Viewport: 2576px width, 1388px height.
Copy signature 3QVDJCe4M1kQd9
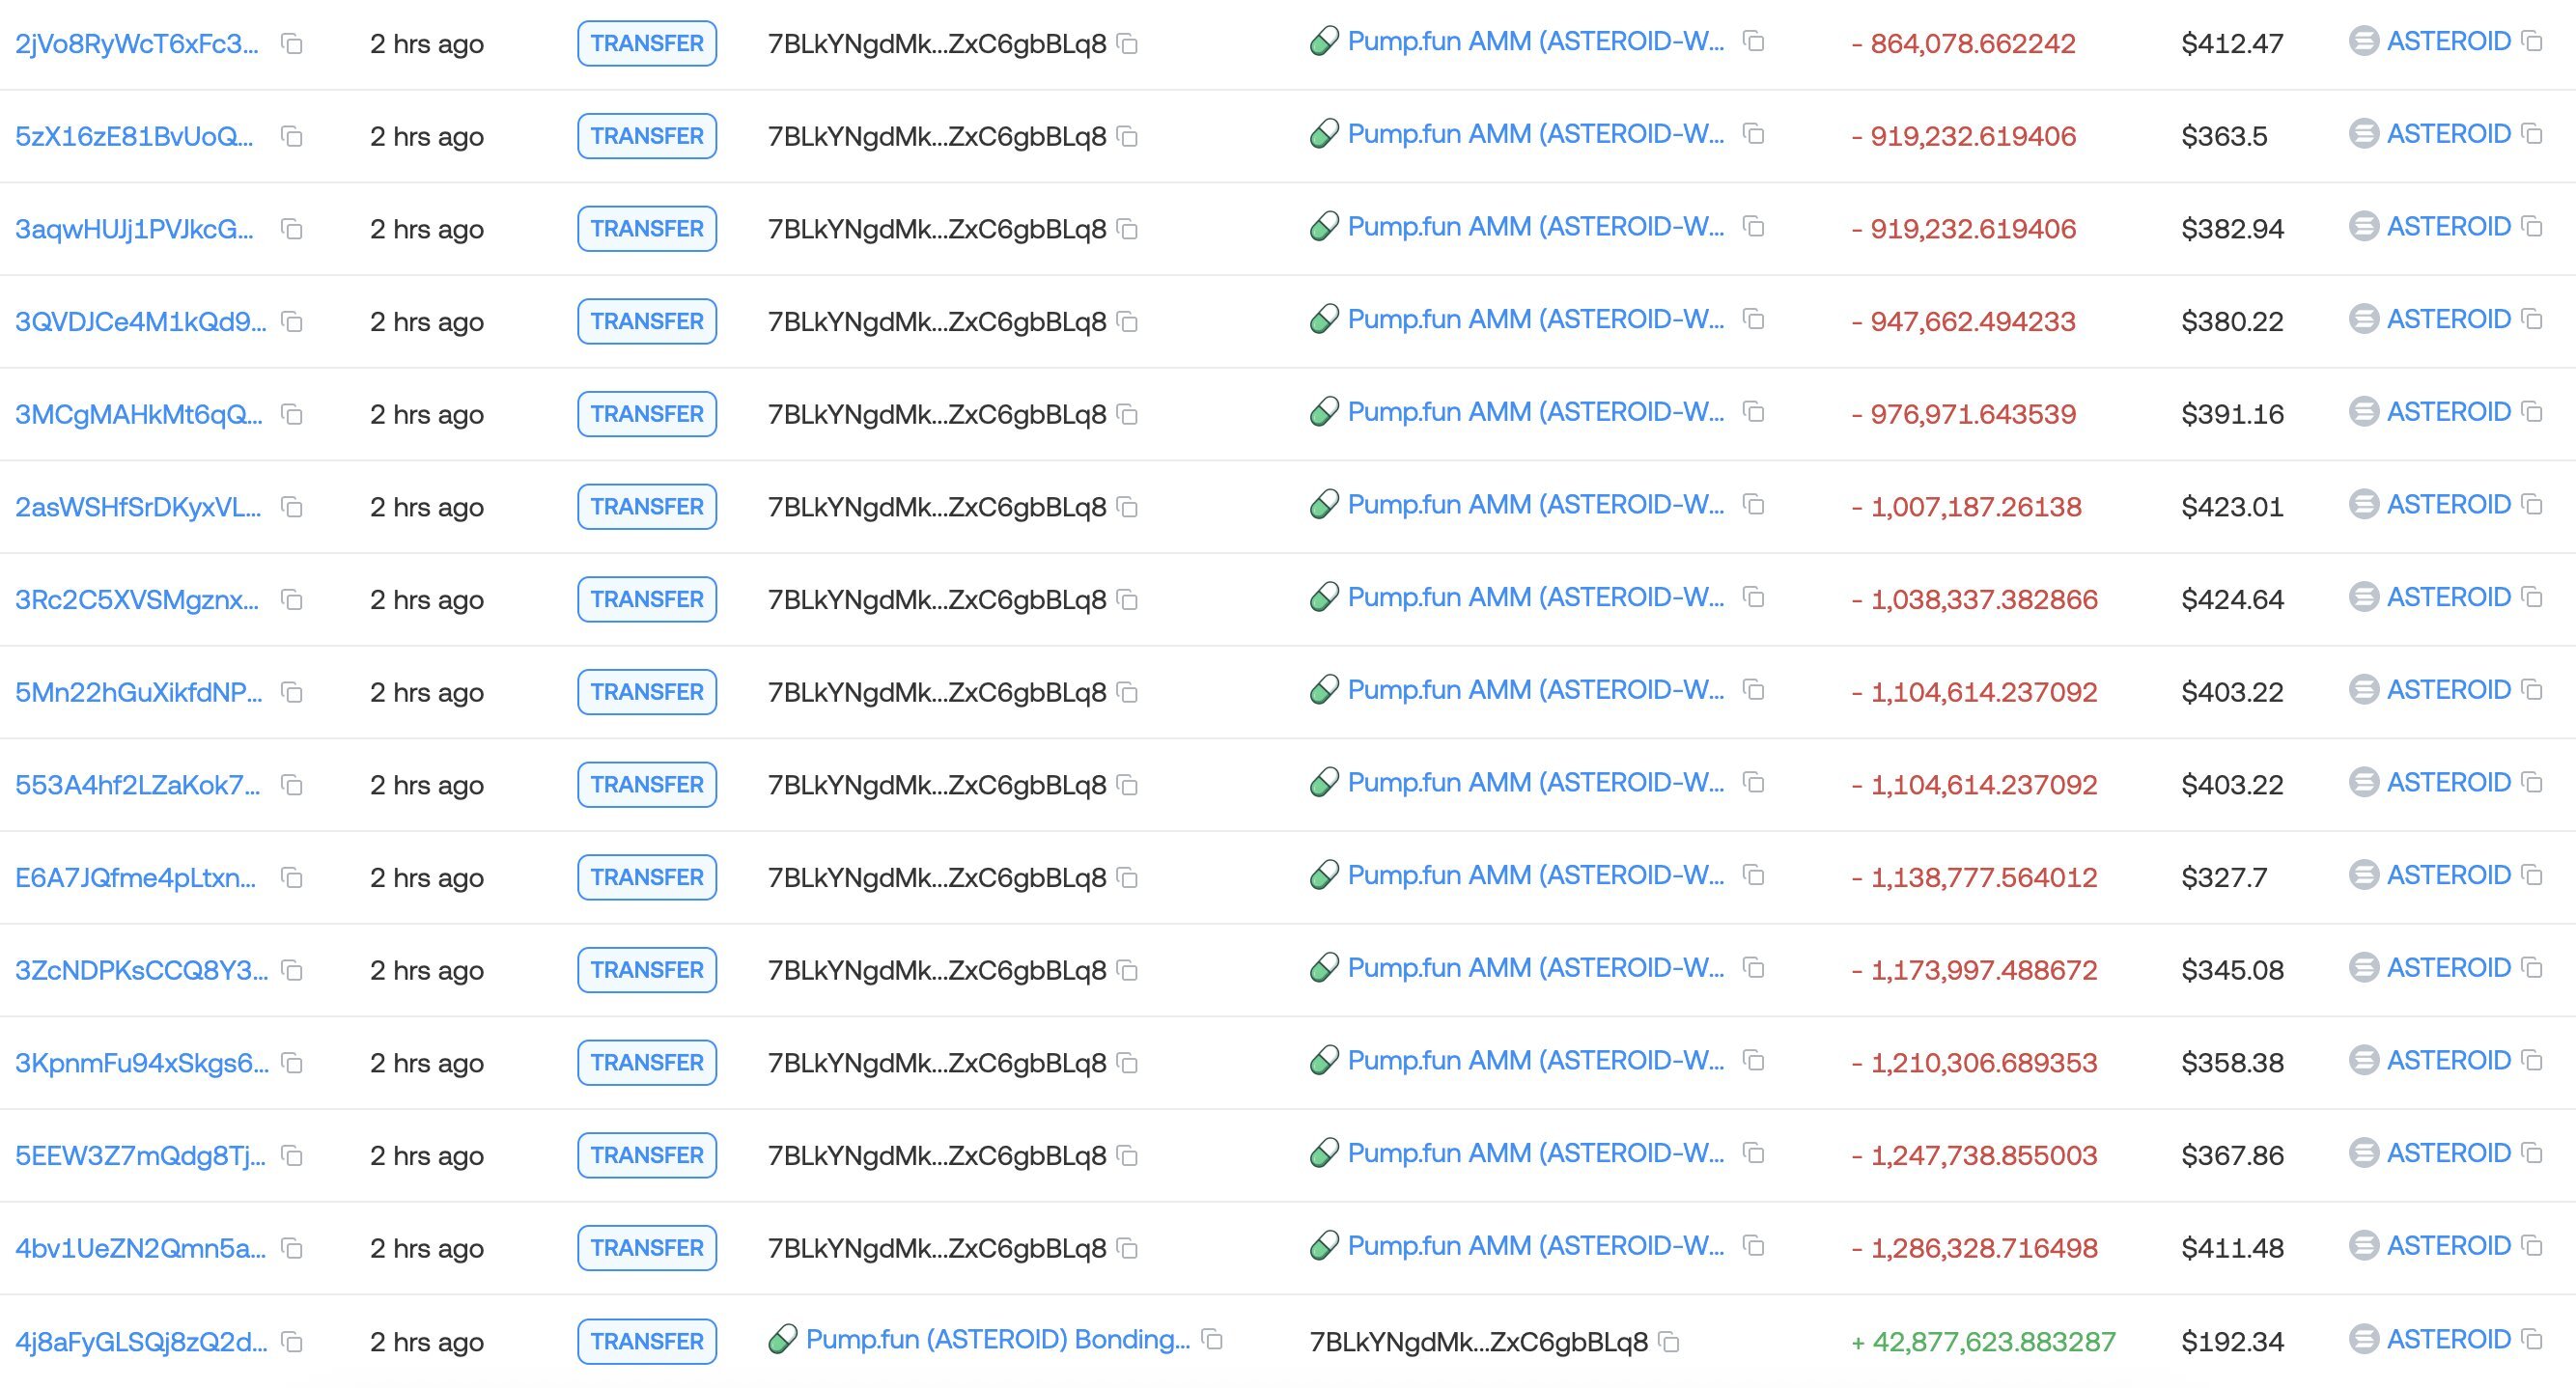(x=292, y=322)
